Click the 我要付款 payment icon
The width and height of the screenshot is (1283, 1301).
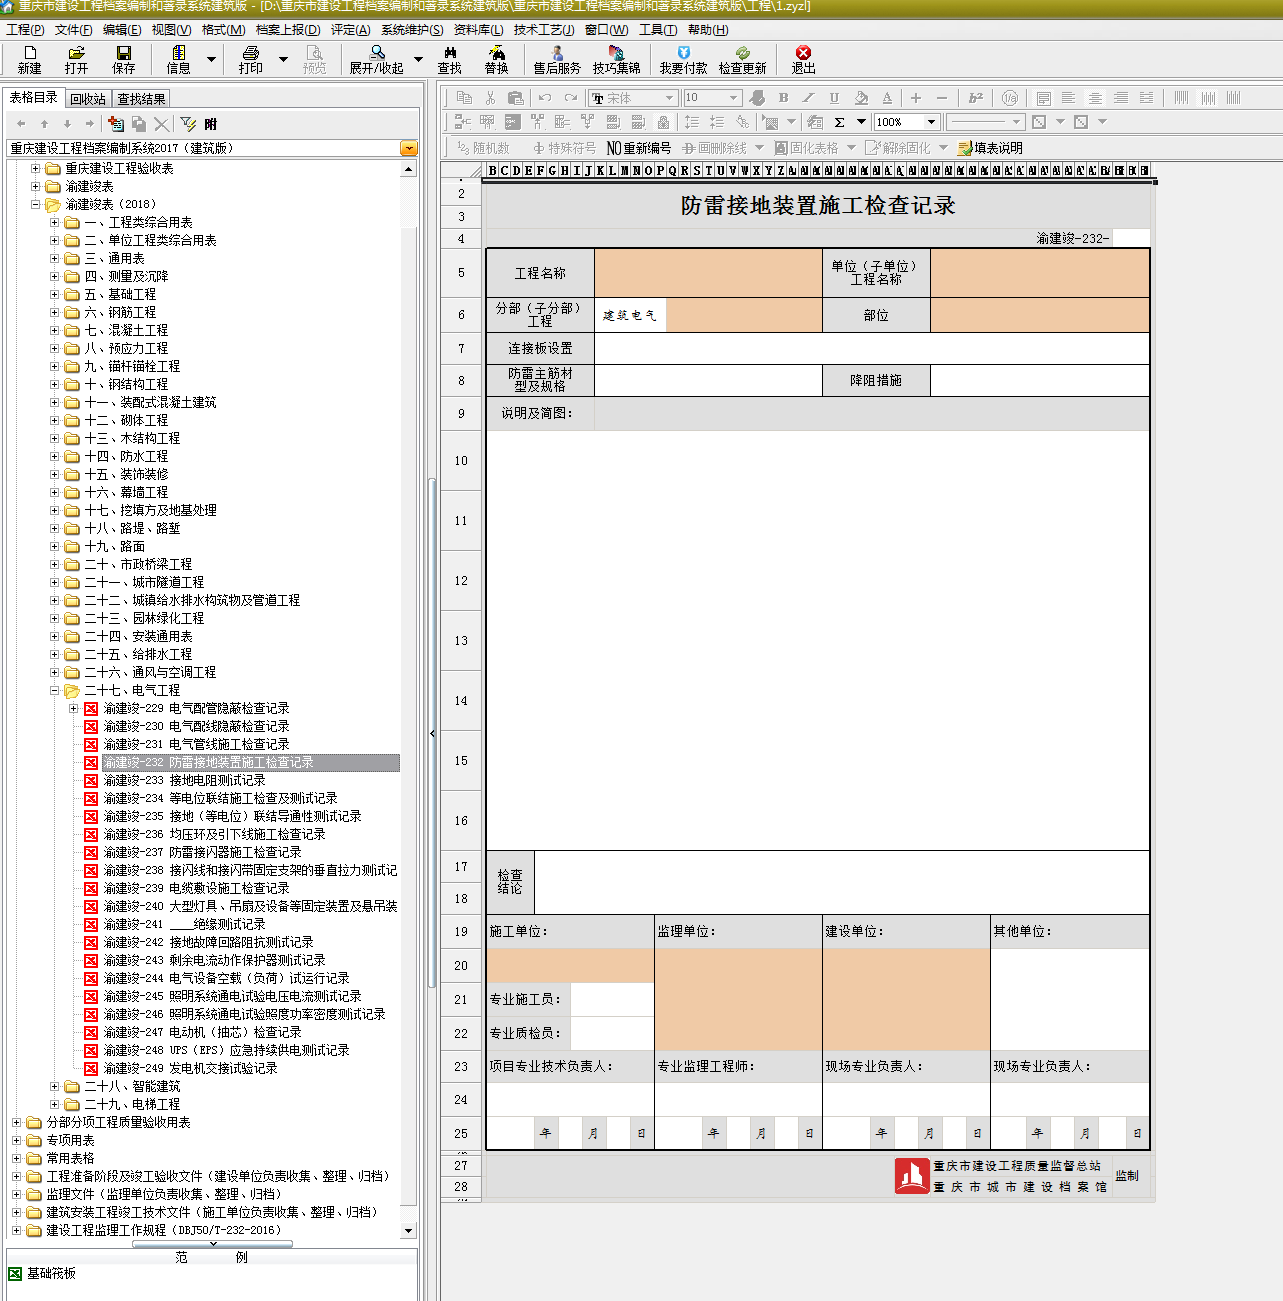coord(683,60)
